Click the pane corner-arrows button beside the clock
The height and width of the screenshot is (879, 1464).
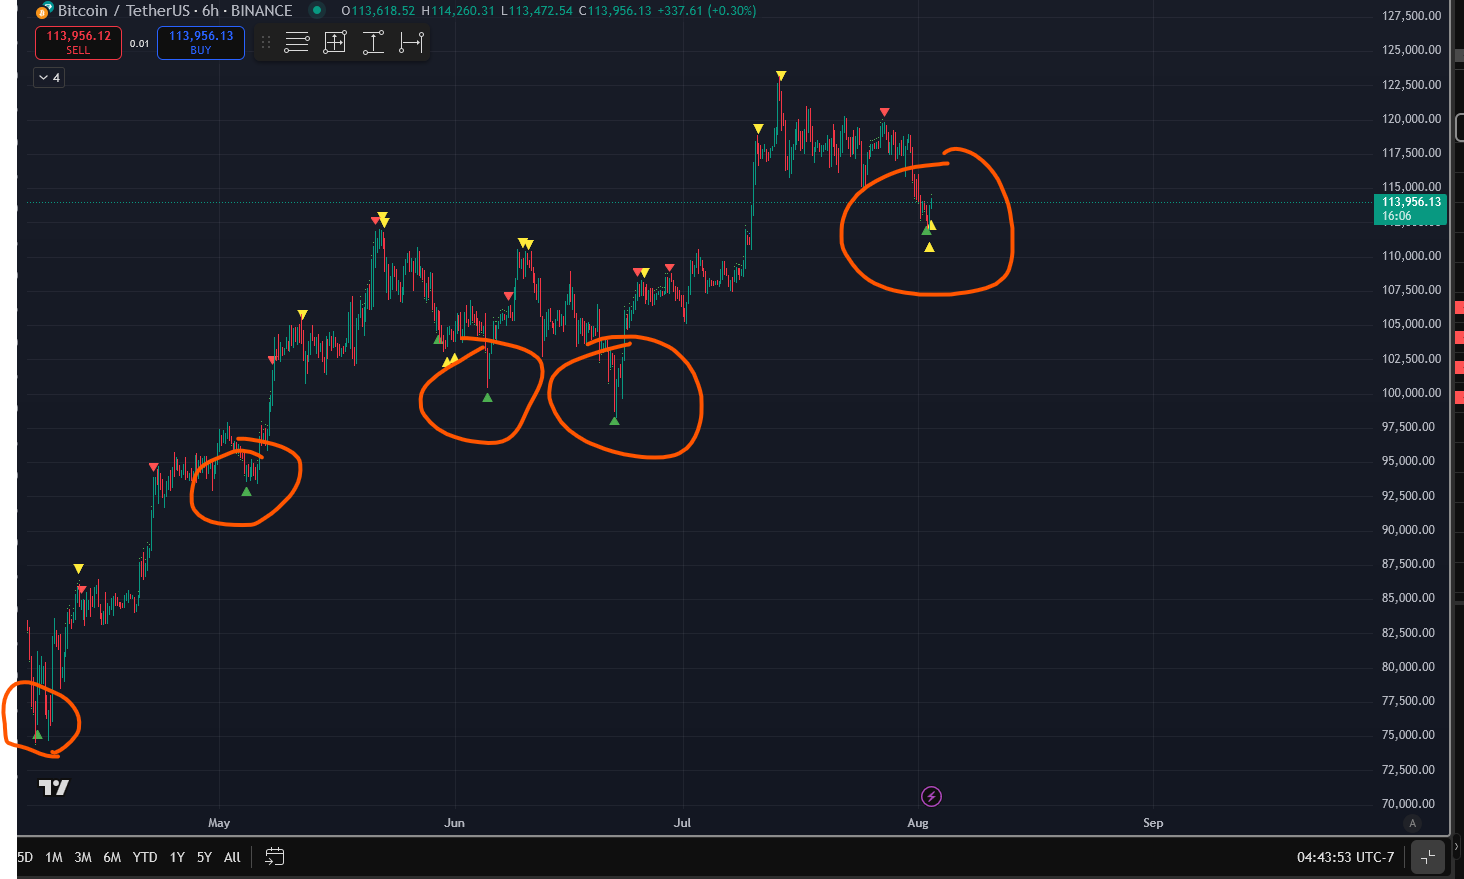tap(1428, 857)
